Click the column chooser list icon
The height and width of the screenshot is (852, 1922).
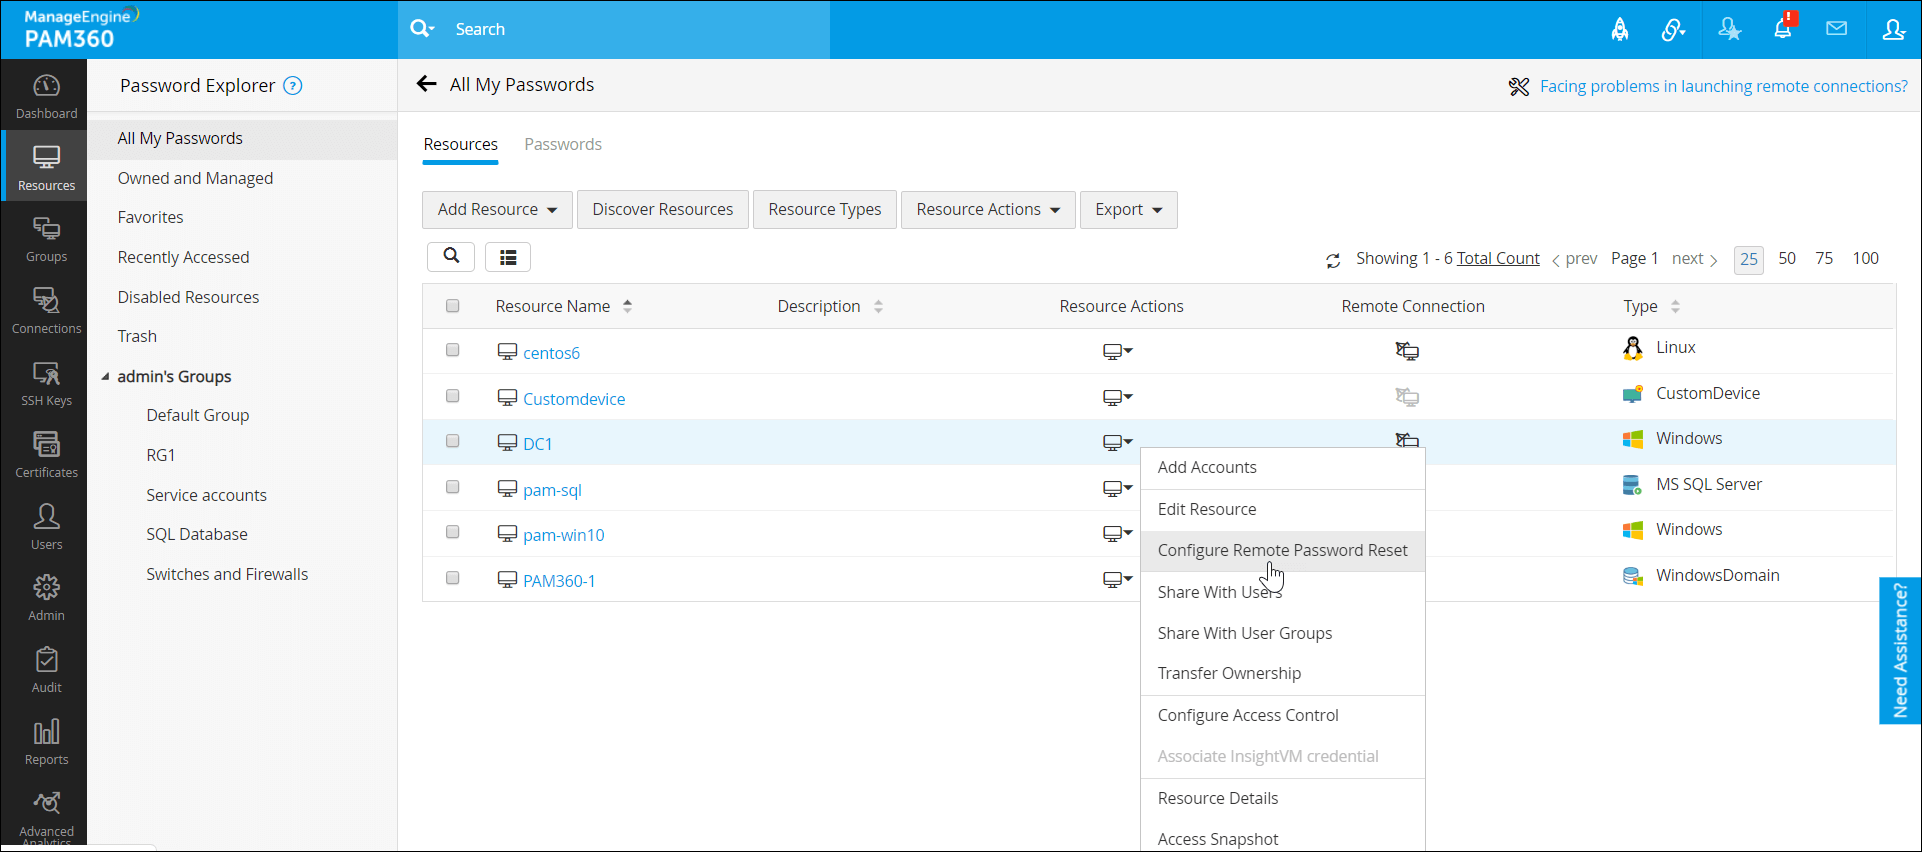coord(508,257)
